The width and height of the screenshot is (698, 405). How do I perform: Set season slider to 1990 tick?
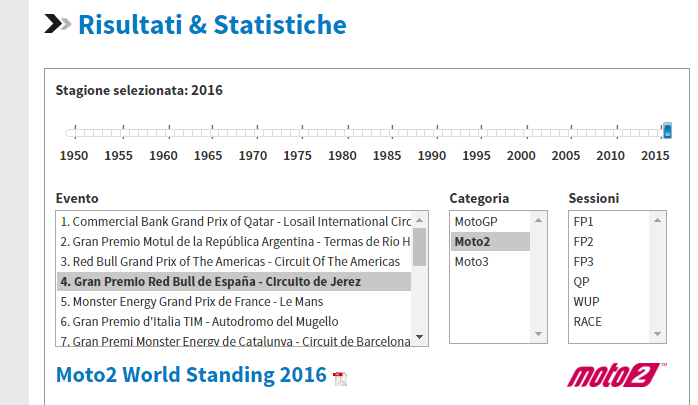point(437,132)
